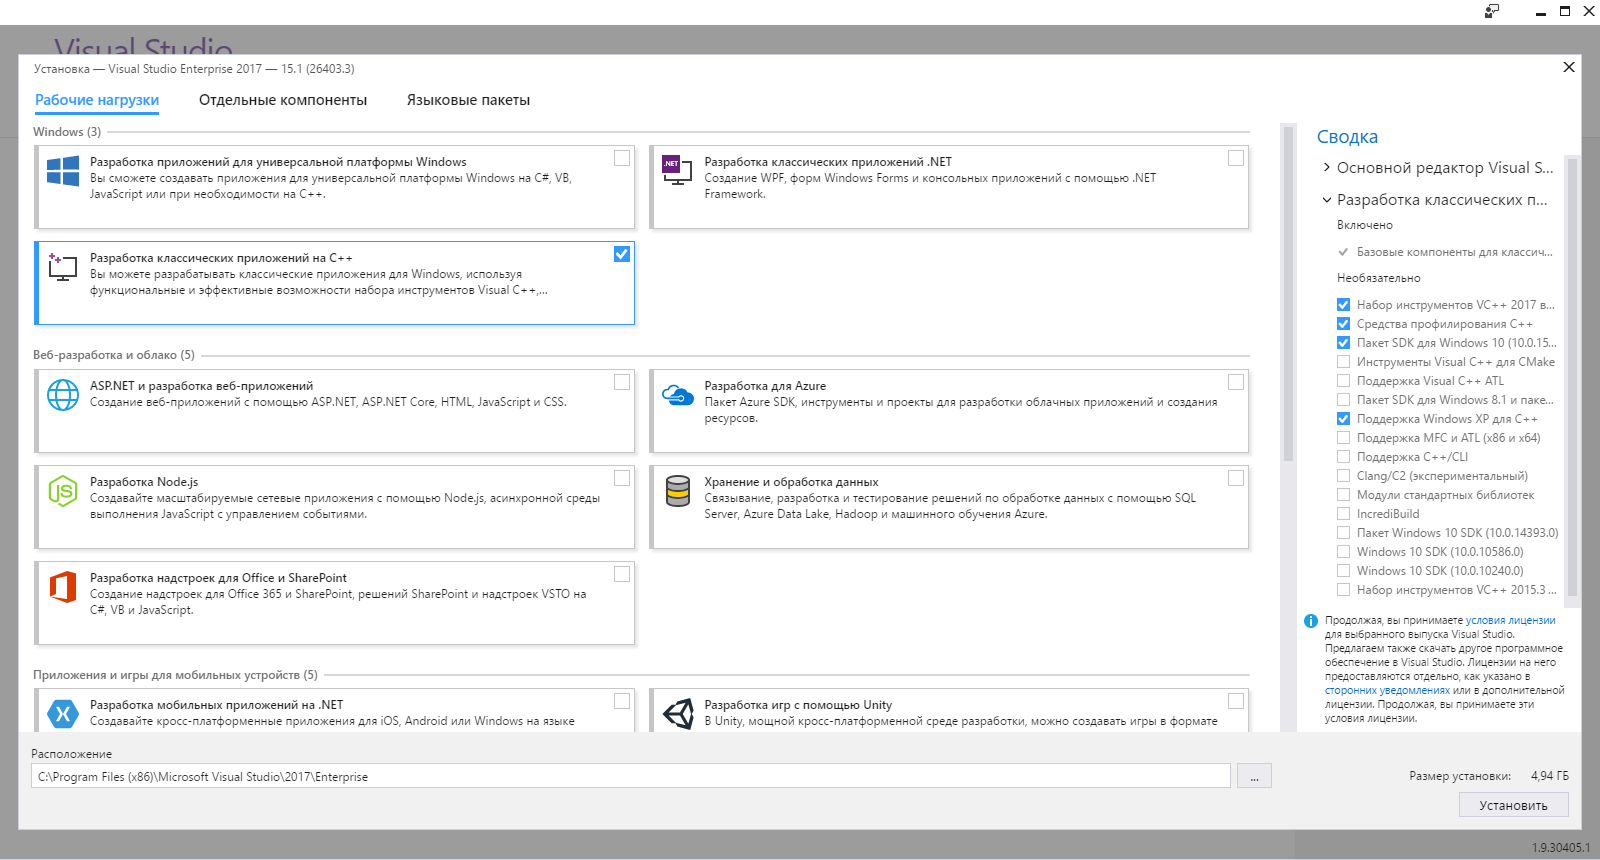Viewport: 1600px width, 860px height.
Task: Open the сторонних уведомлениях link
Action: [1387, 690]
